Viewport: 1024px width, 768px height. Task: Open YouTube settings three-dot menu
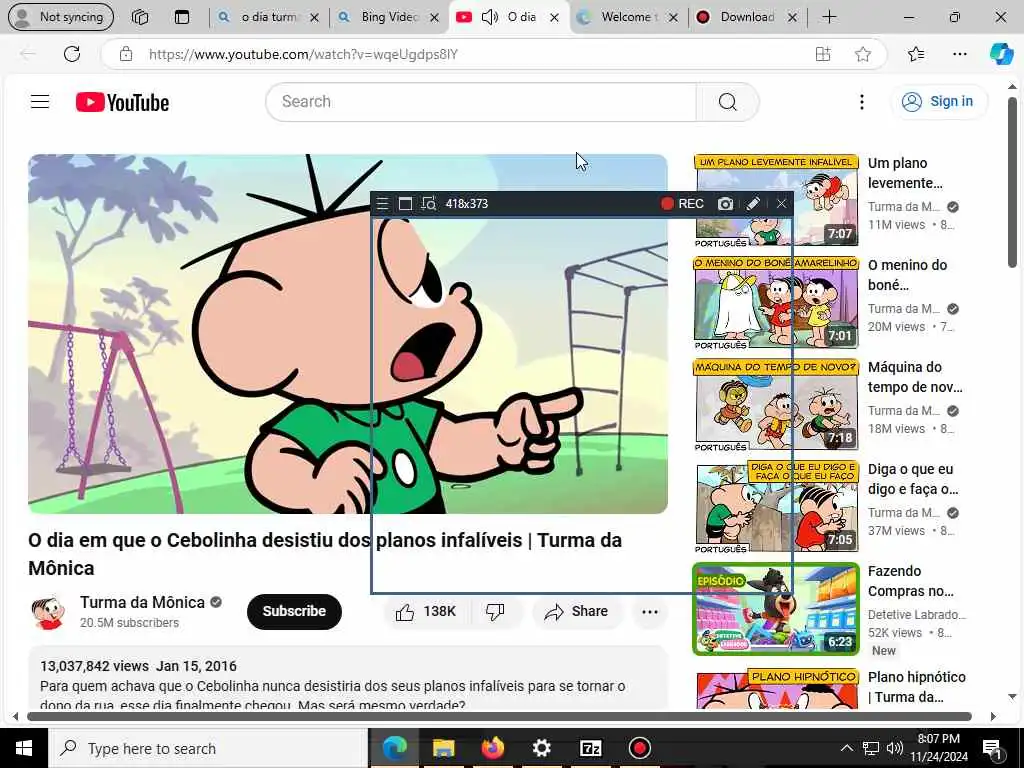861,102
